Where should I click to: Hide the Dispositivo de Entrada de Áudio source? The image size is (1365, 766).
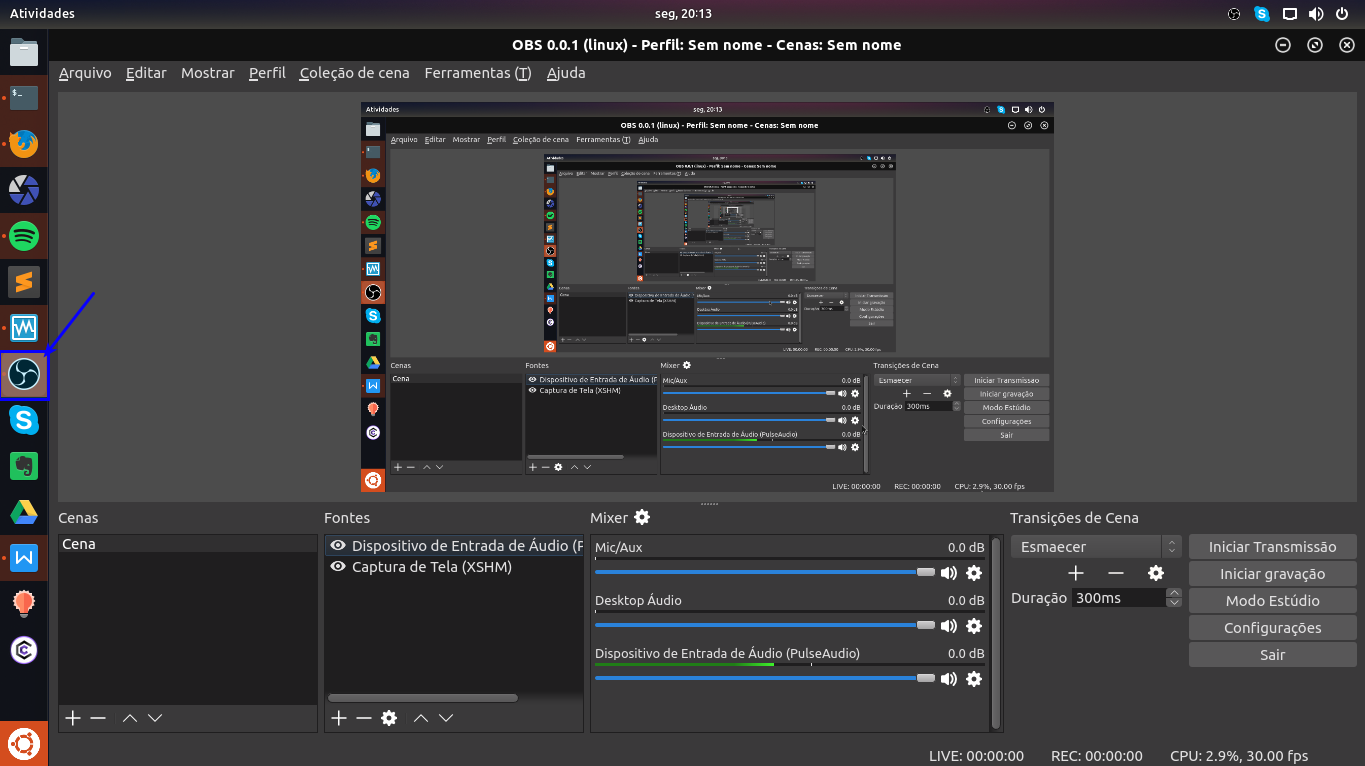(338, 546)
